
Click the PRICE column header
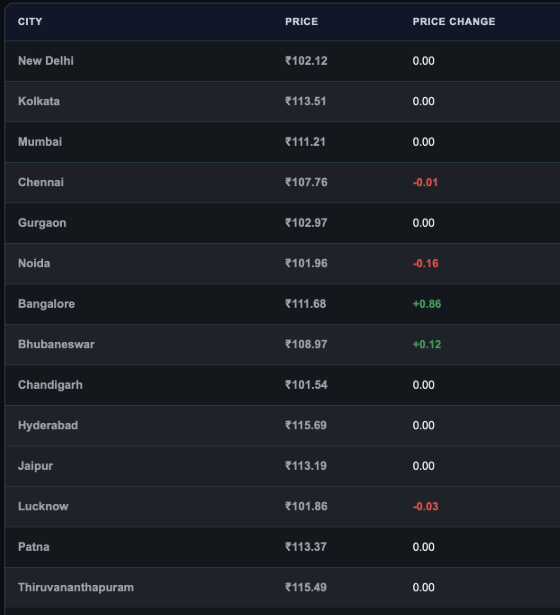[301, 22]
